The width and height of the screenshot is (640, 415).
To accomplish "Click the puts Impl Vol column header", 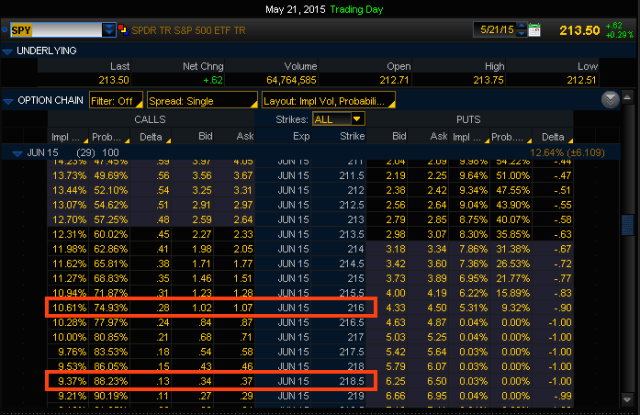I will tap(469, 137).
